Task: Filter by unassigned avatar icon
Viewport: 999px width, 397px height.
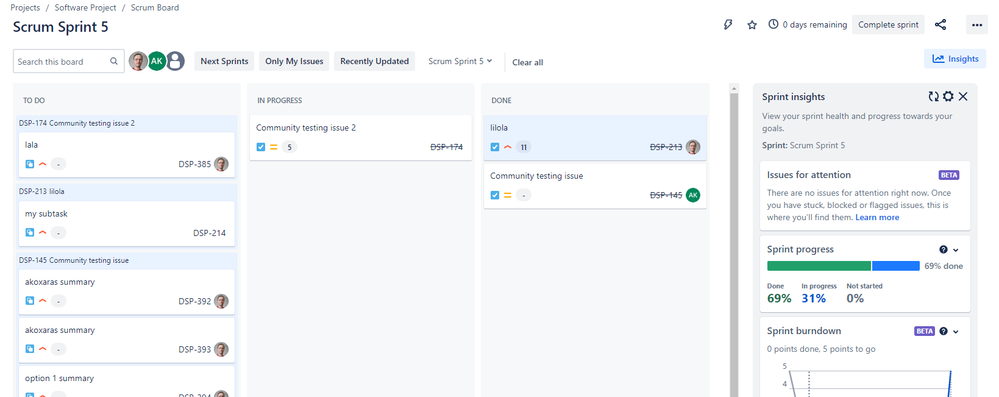Action: point(175,61)
